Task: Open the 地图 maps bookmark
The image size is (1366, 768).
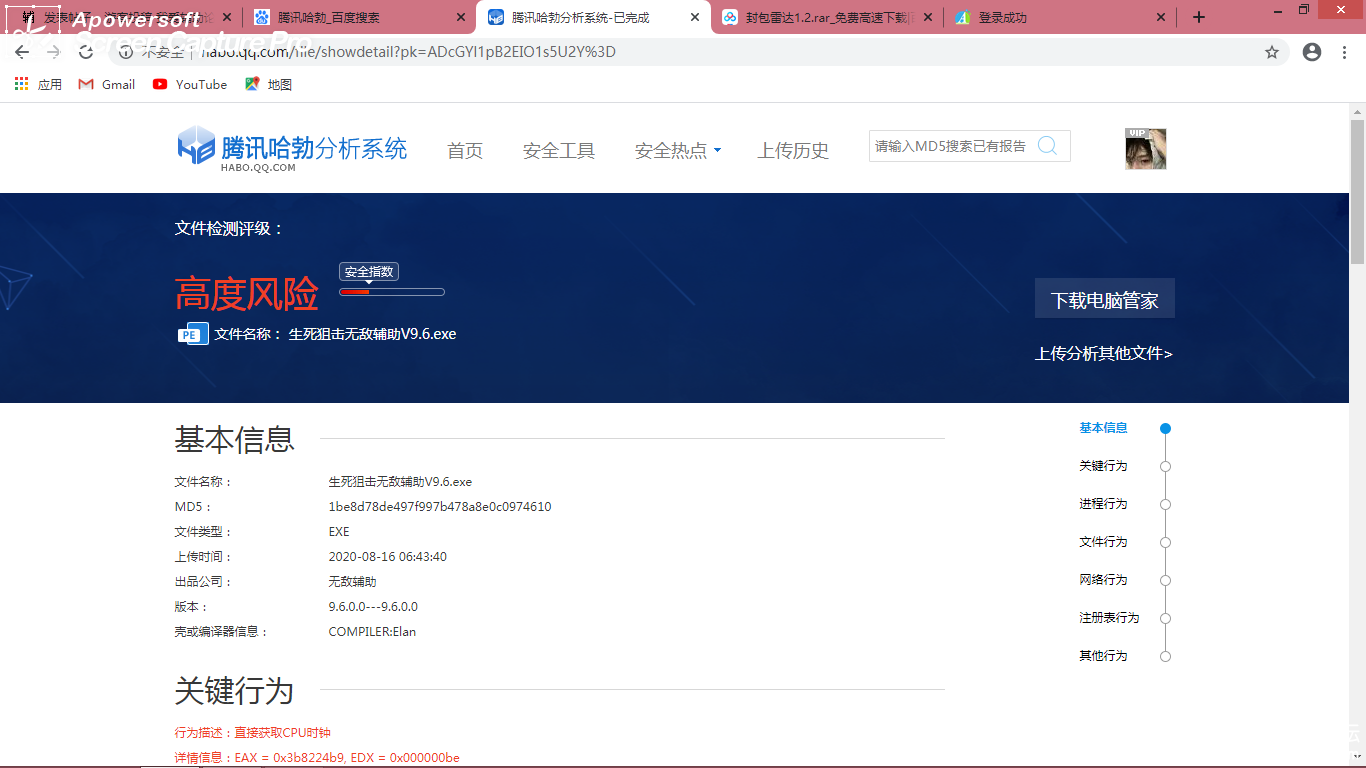Action: point(268,85)
